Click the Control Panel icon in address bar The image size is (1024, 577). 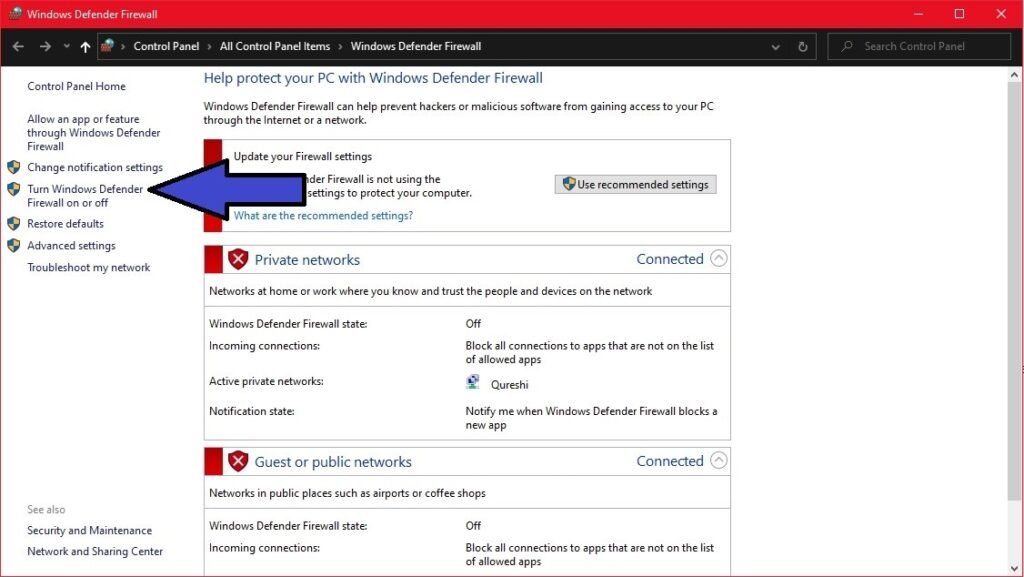tap(108, 46)
